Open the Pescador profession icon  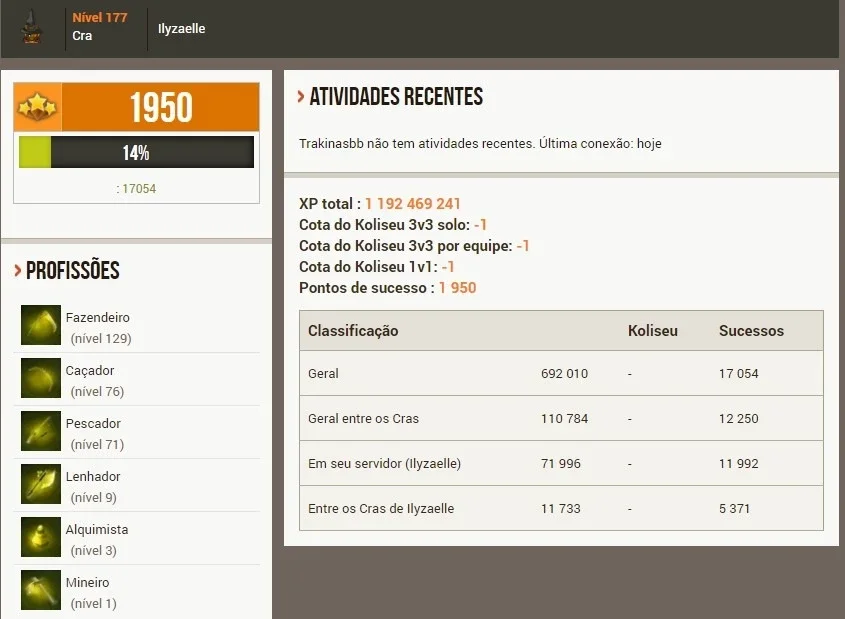41,431
